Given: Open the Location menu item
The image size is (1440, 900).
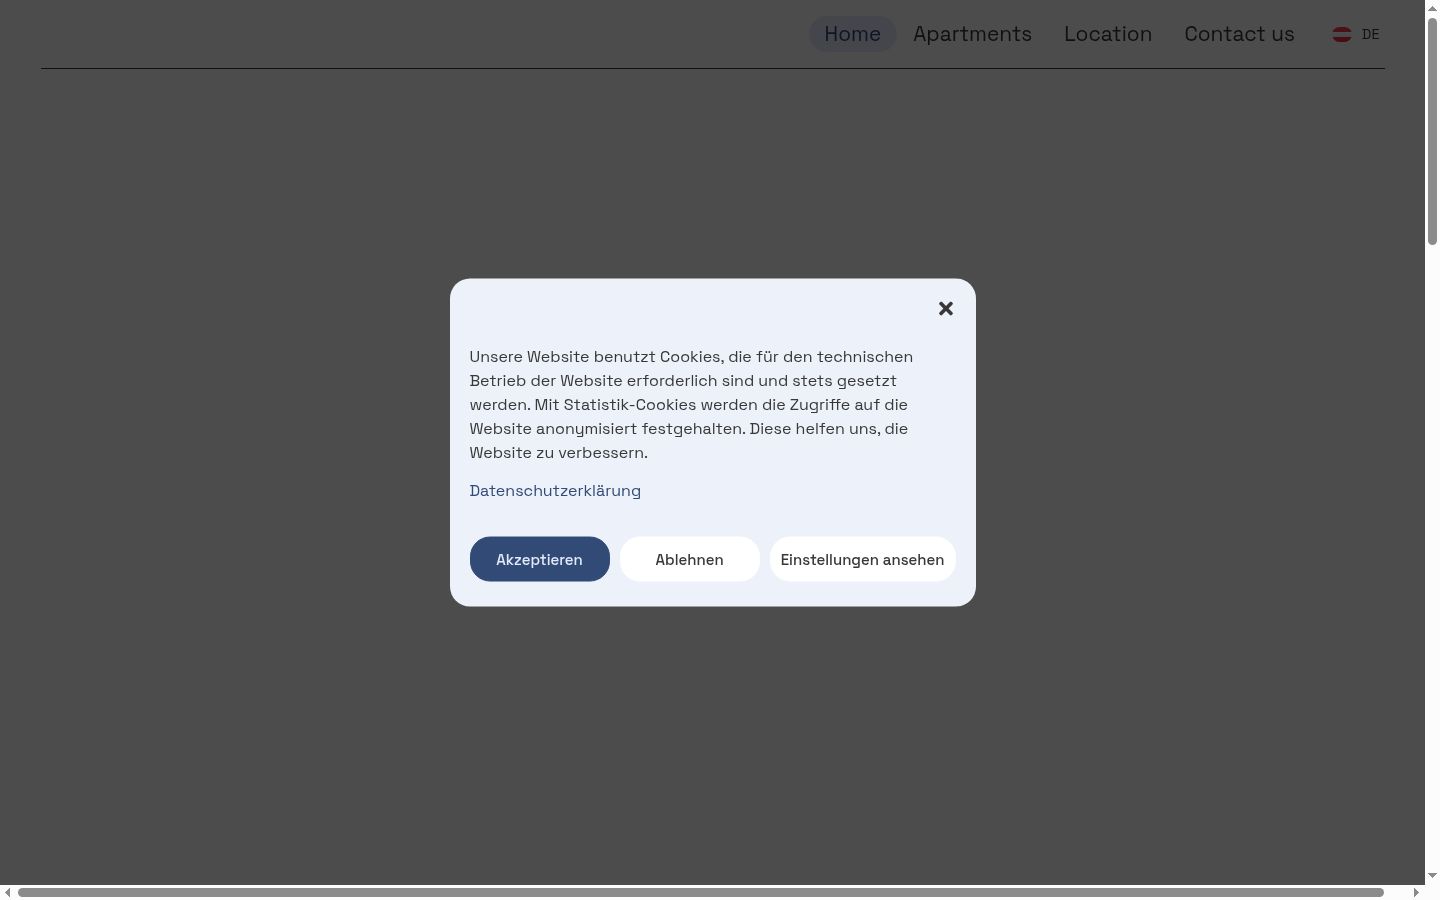Looking at the screenshot, I should (1108, 34).
